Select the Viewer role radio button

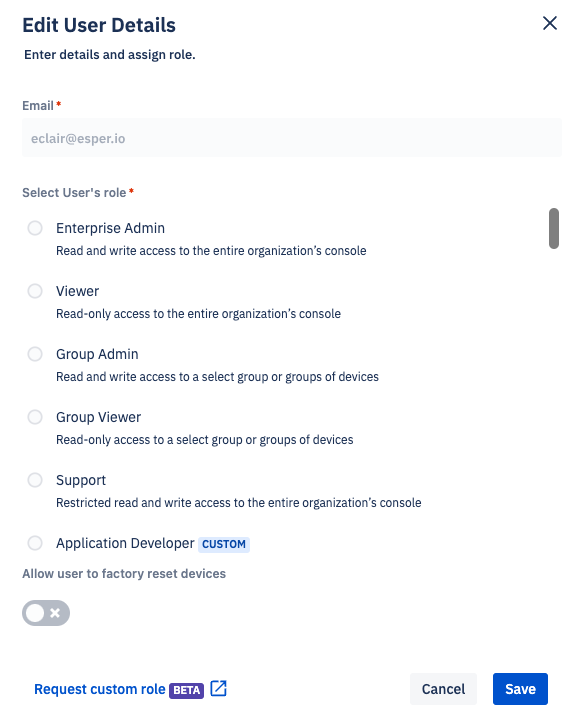tap(35, 291)
